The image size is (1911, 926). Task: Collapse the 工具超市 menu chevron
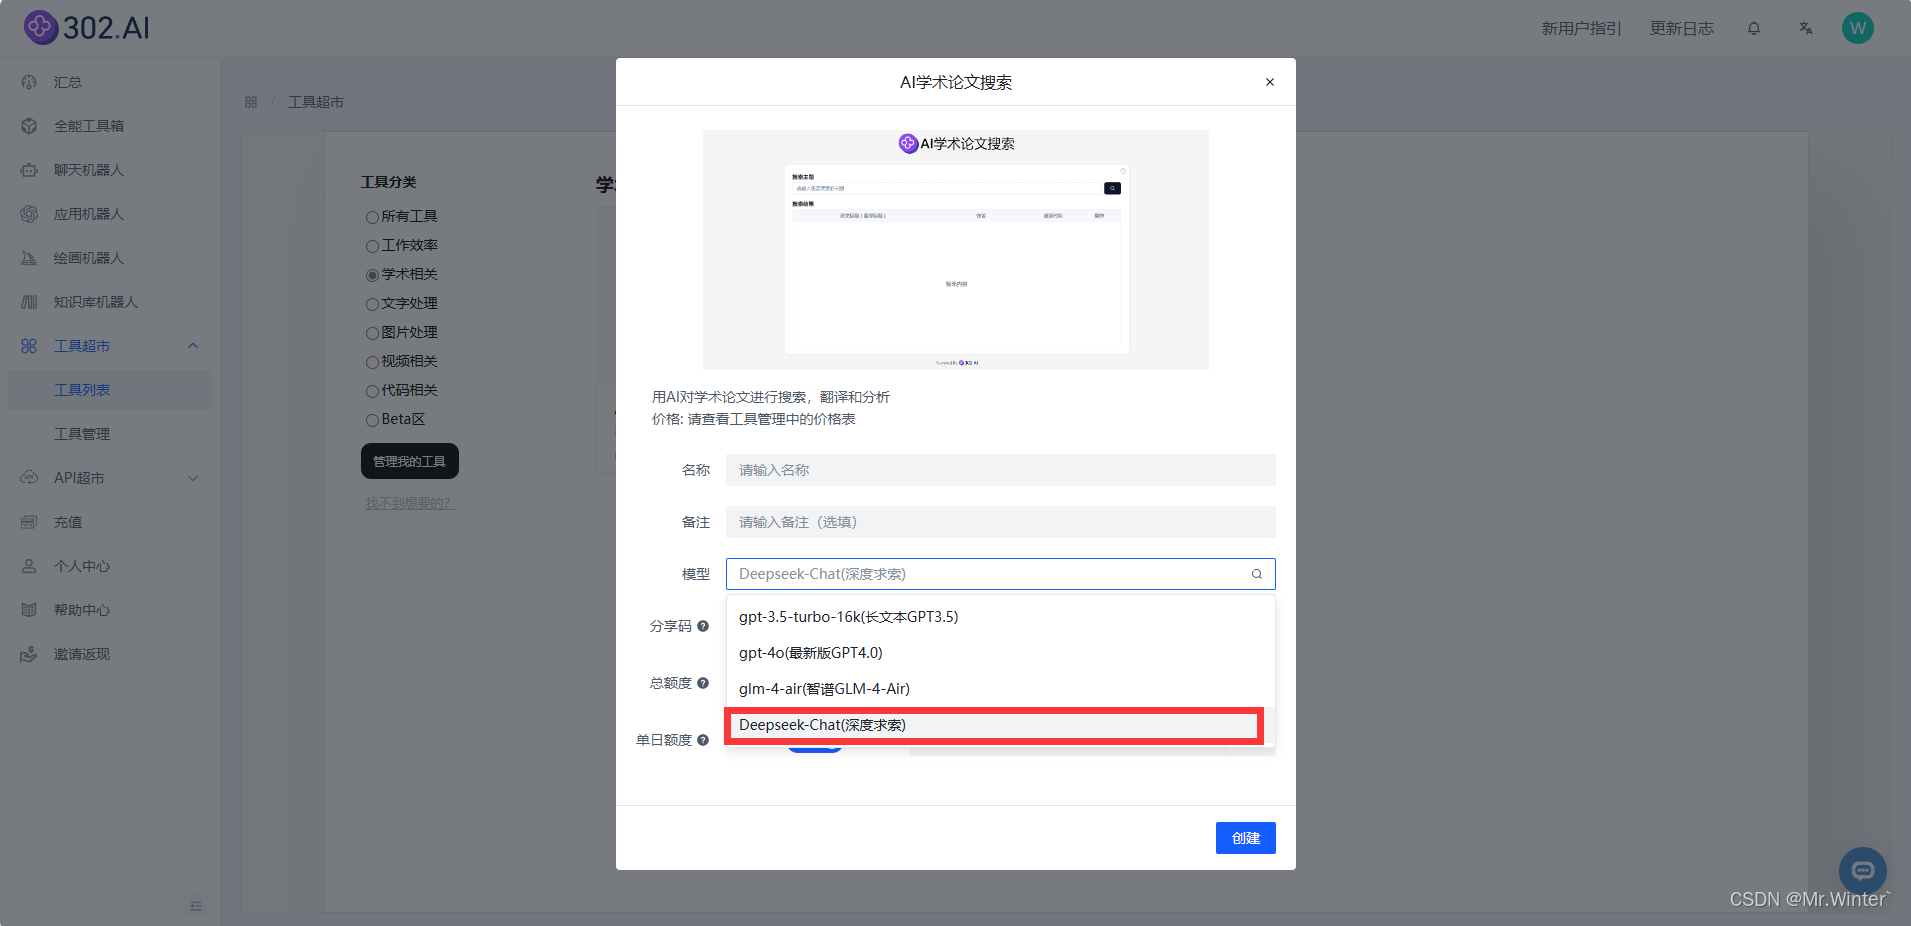coord(193,346)
